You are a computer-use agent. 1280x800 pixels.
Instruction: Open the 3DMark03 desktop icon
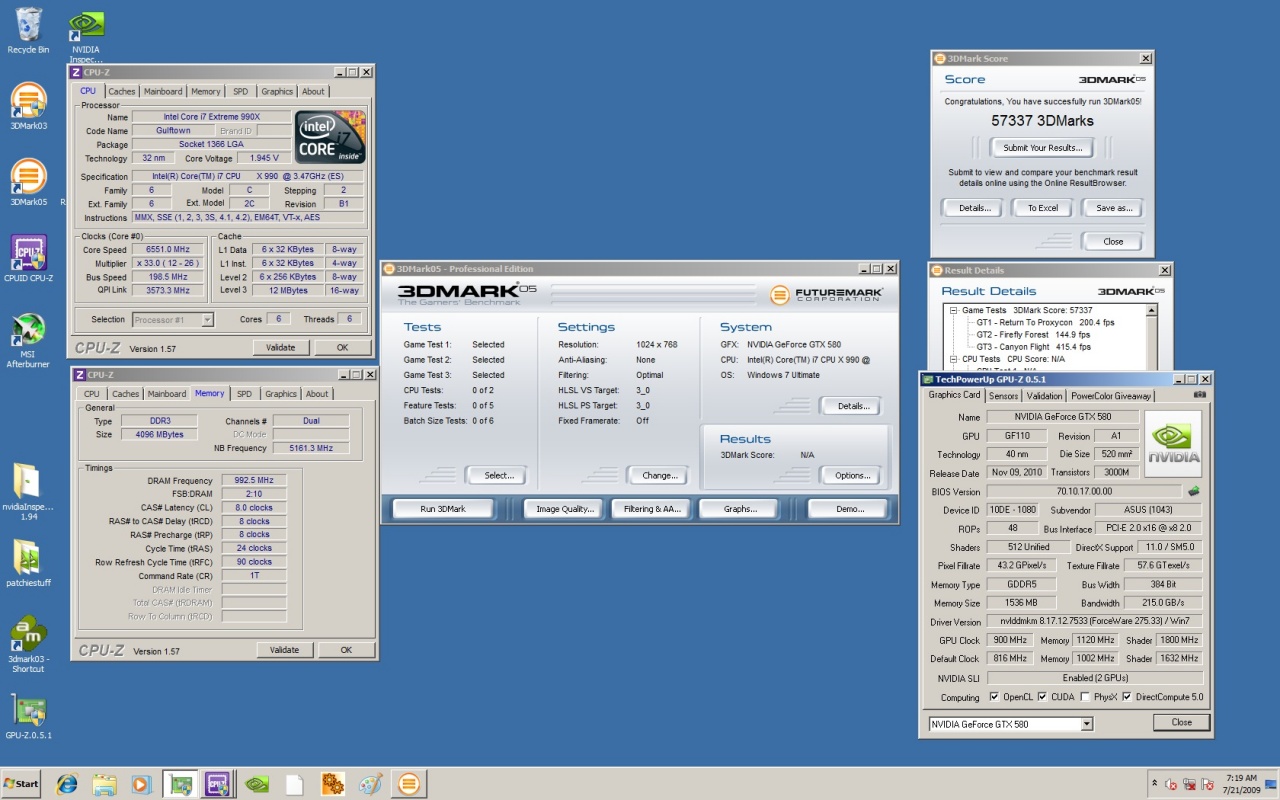[28, 101]
